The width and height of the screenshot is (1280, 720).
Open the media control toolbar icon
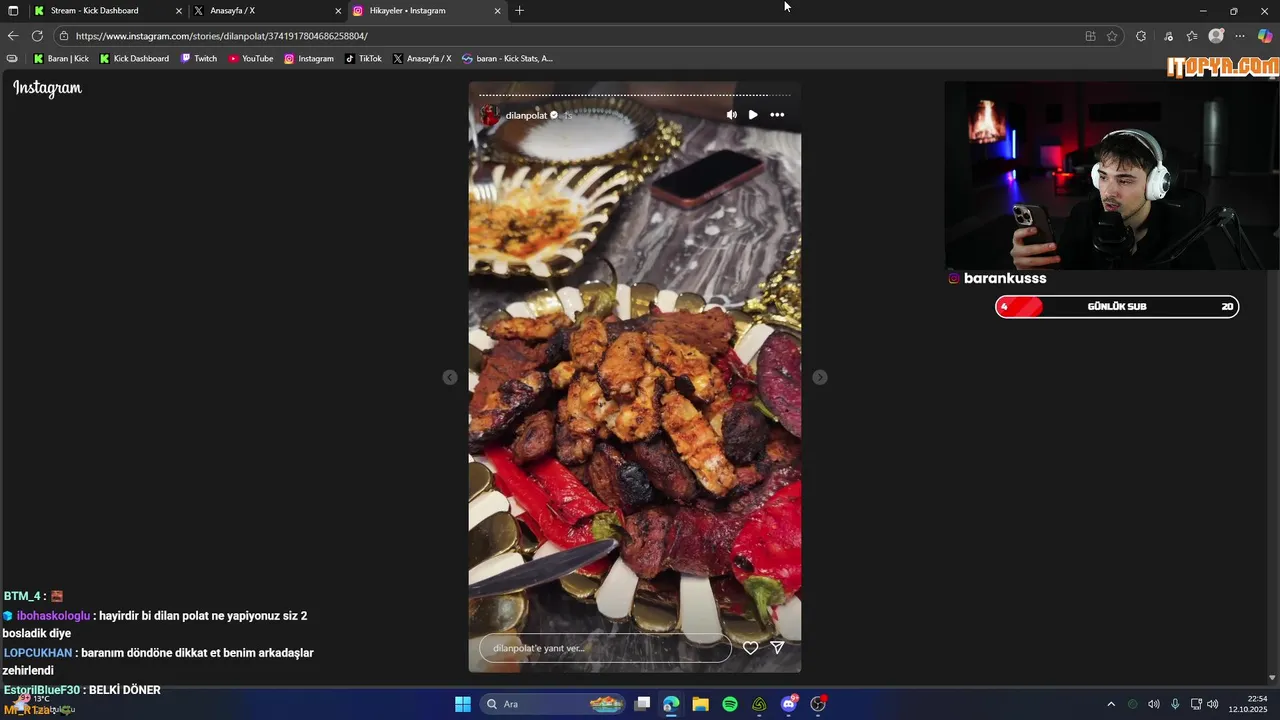tap(1168, 36)
